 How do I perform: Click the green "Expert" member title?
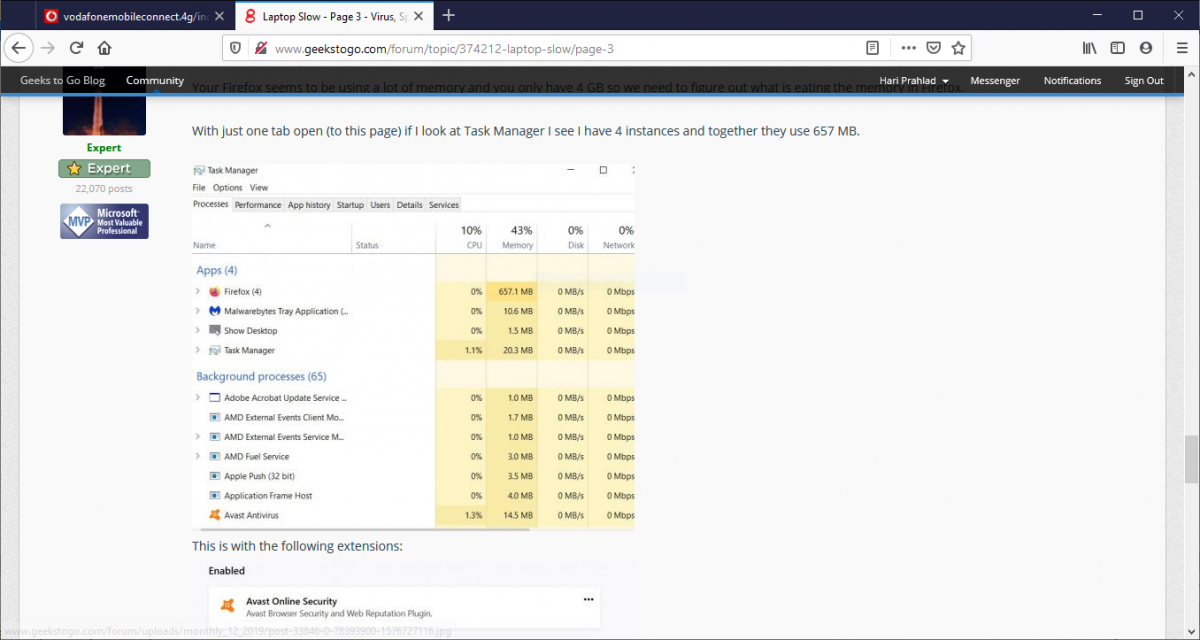pyautogui.click(x=104, y=148)
